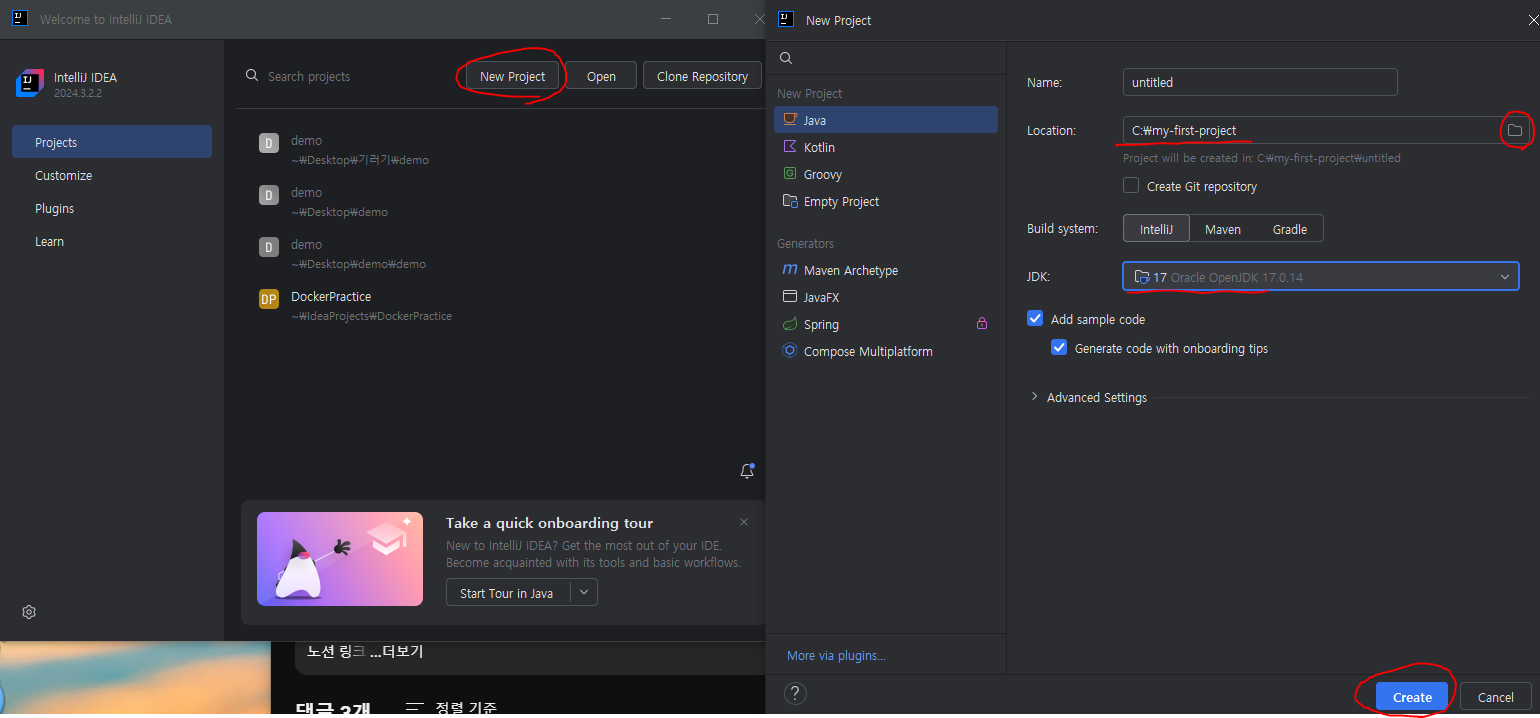
Task: Click the New Project button in Welcome window
Action: [513, 76]
